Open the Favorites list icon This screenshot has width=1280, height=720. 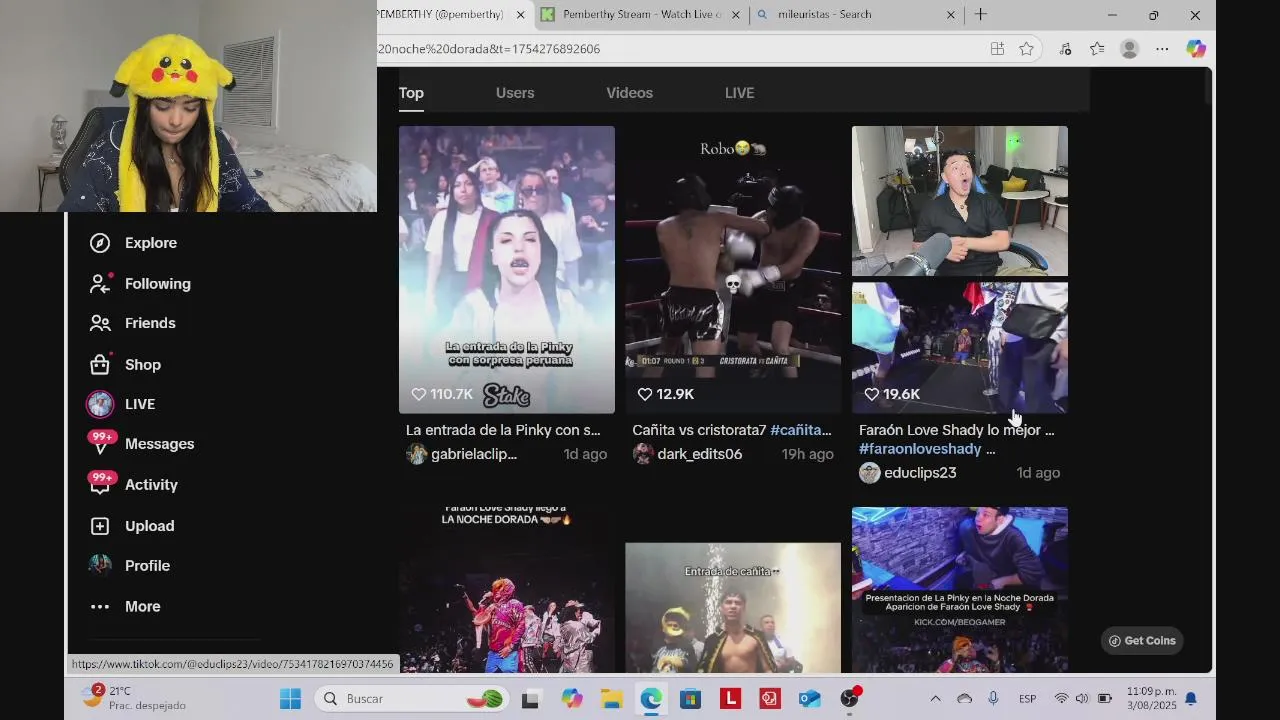tap(1097, 49)
